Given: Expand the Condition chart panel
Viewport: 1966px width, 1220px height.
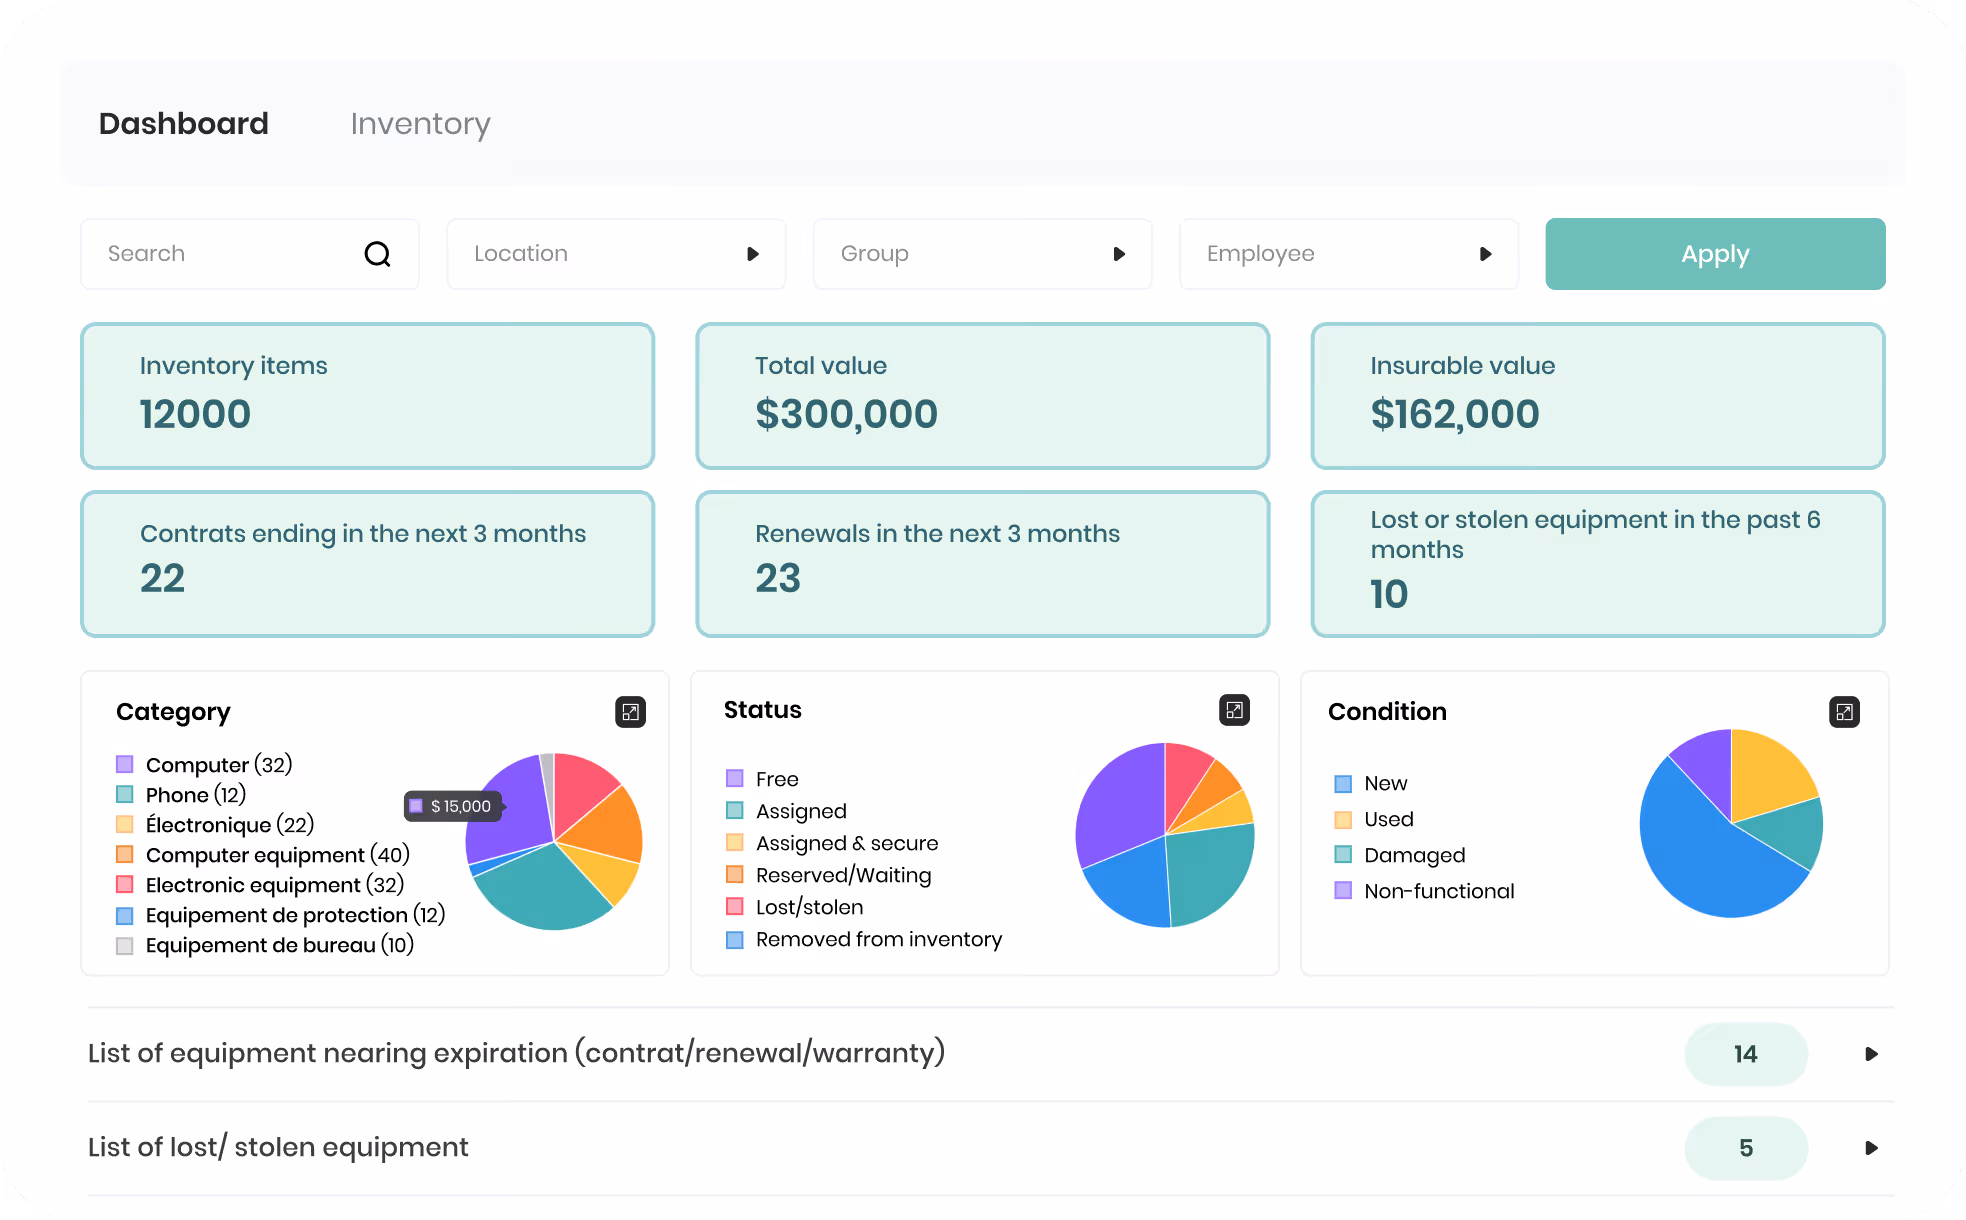Looking at the screenshot, I should coord(1844,712).
